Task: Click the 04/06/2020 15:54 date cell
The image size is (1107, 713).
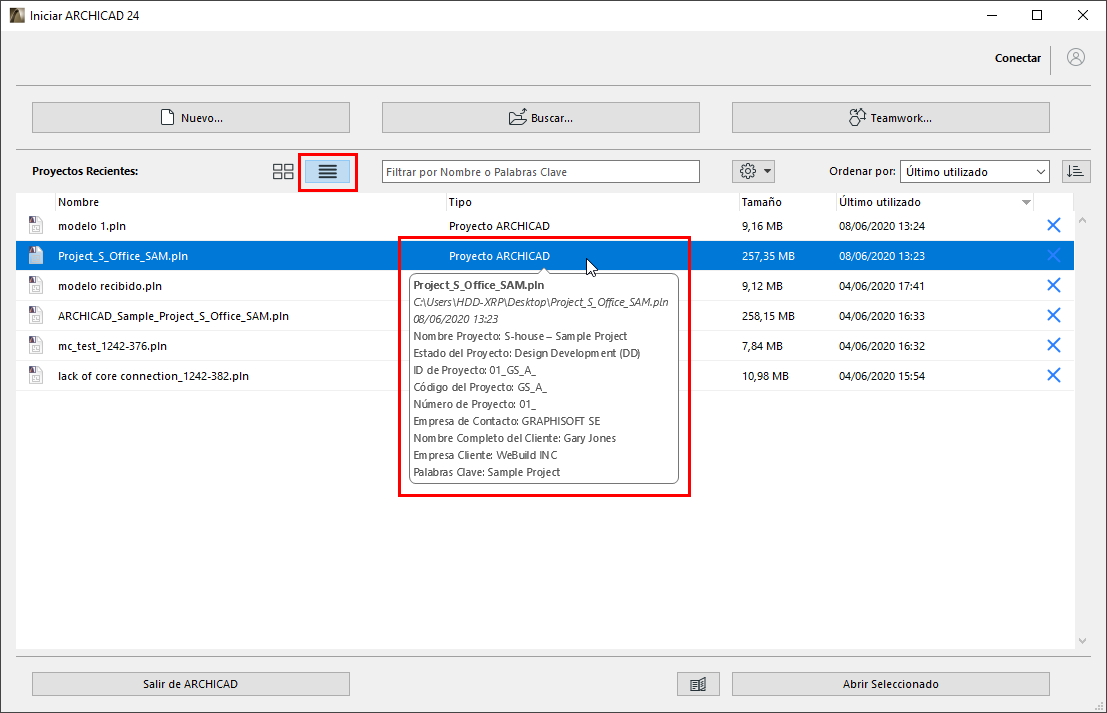Action: pos(882,376)
